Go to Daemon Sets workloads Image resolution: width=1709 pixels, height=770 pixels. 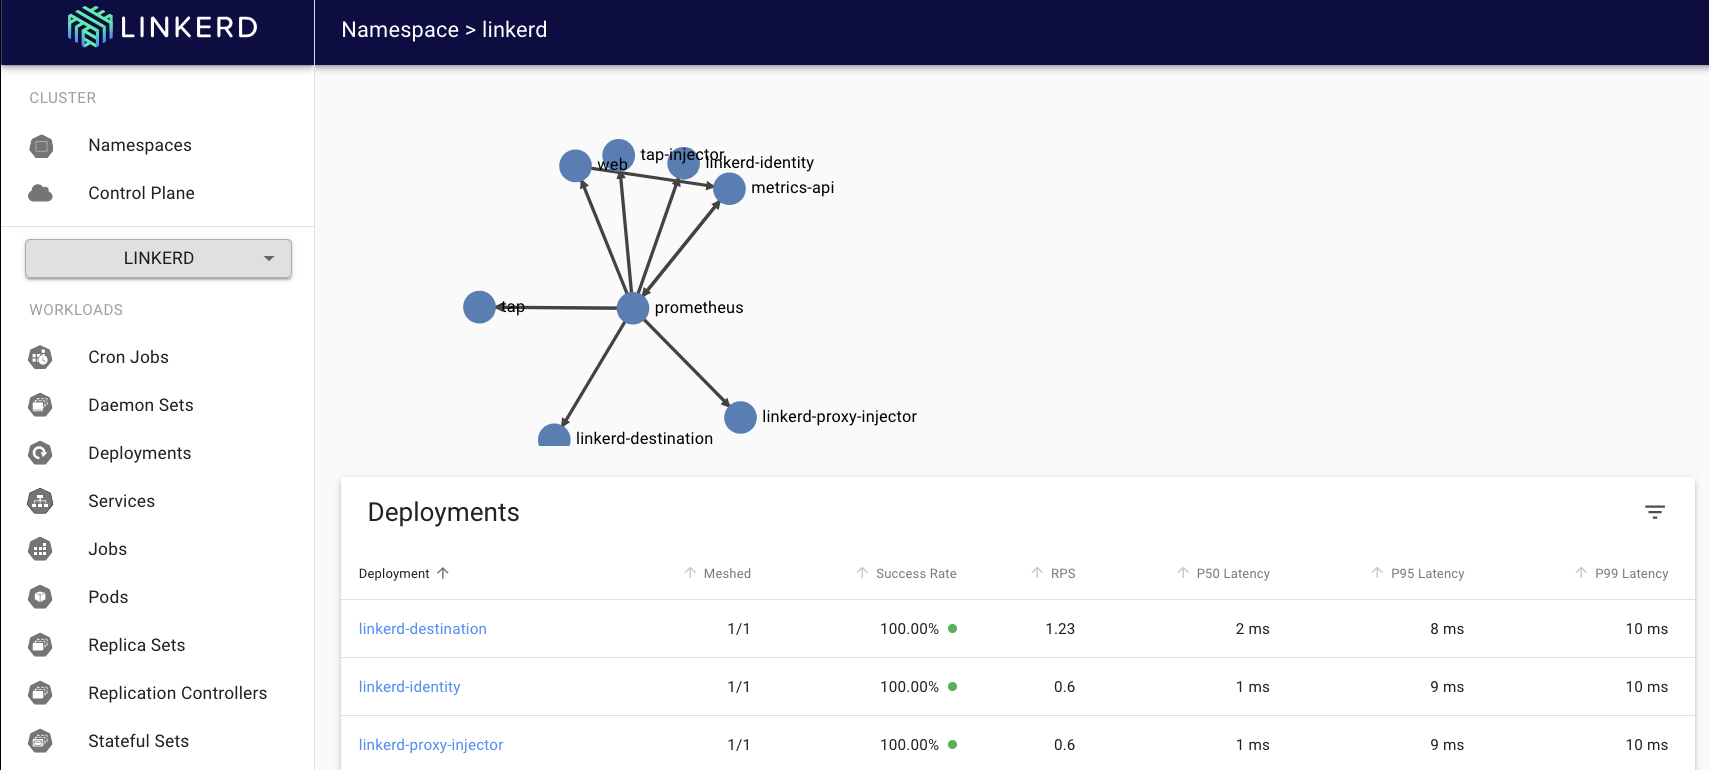(x=141, y=405)
